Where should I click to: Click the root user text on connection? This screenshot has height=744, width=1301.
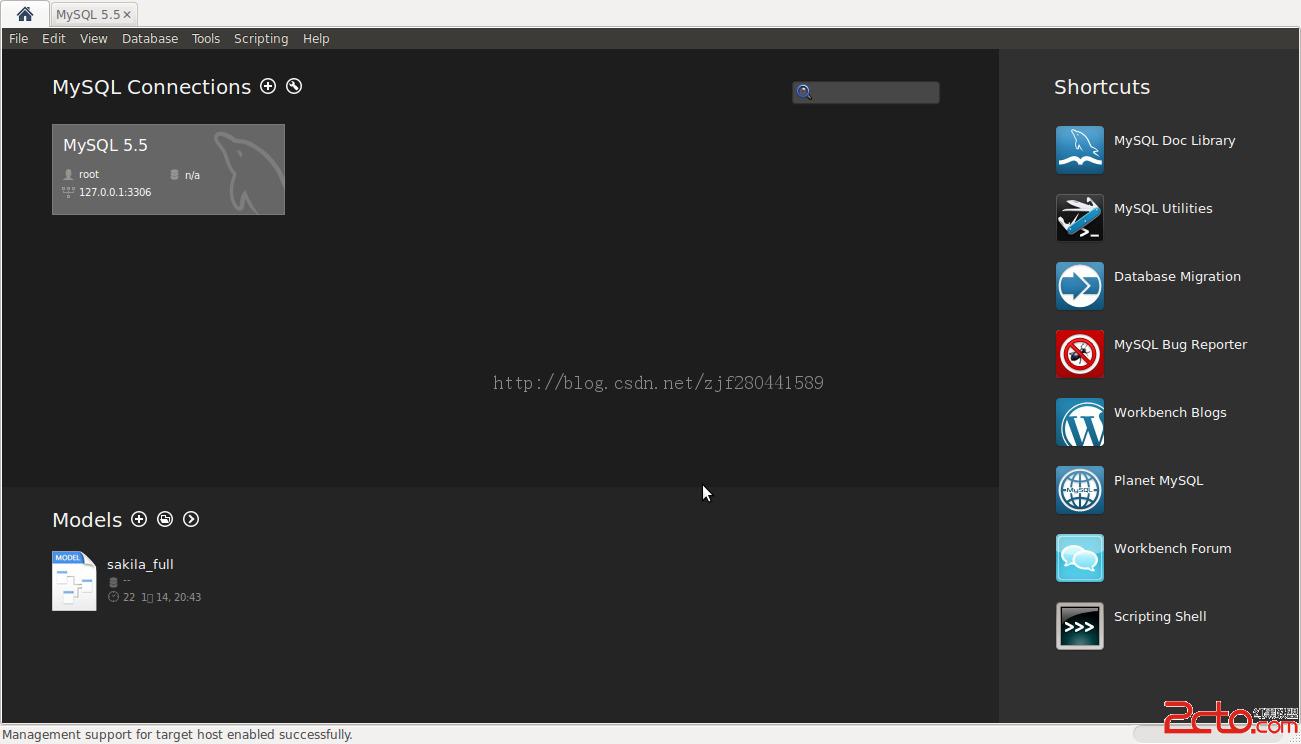pyautogui.click(x=89, y=174)
